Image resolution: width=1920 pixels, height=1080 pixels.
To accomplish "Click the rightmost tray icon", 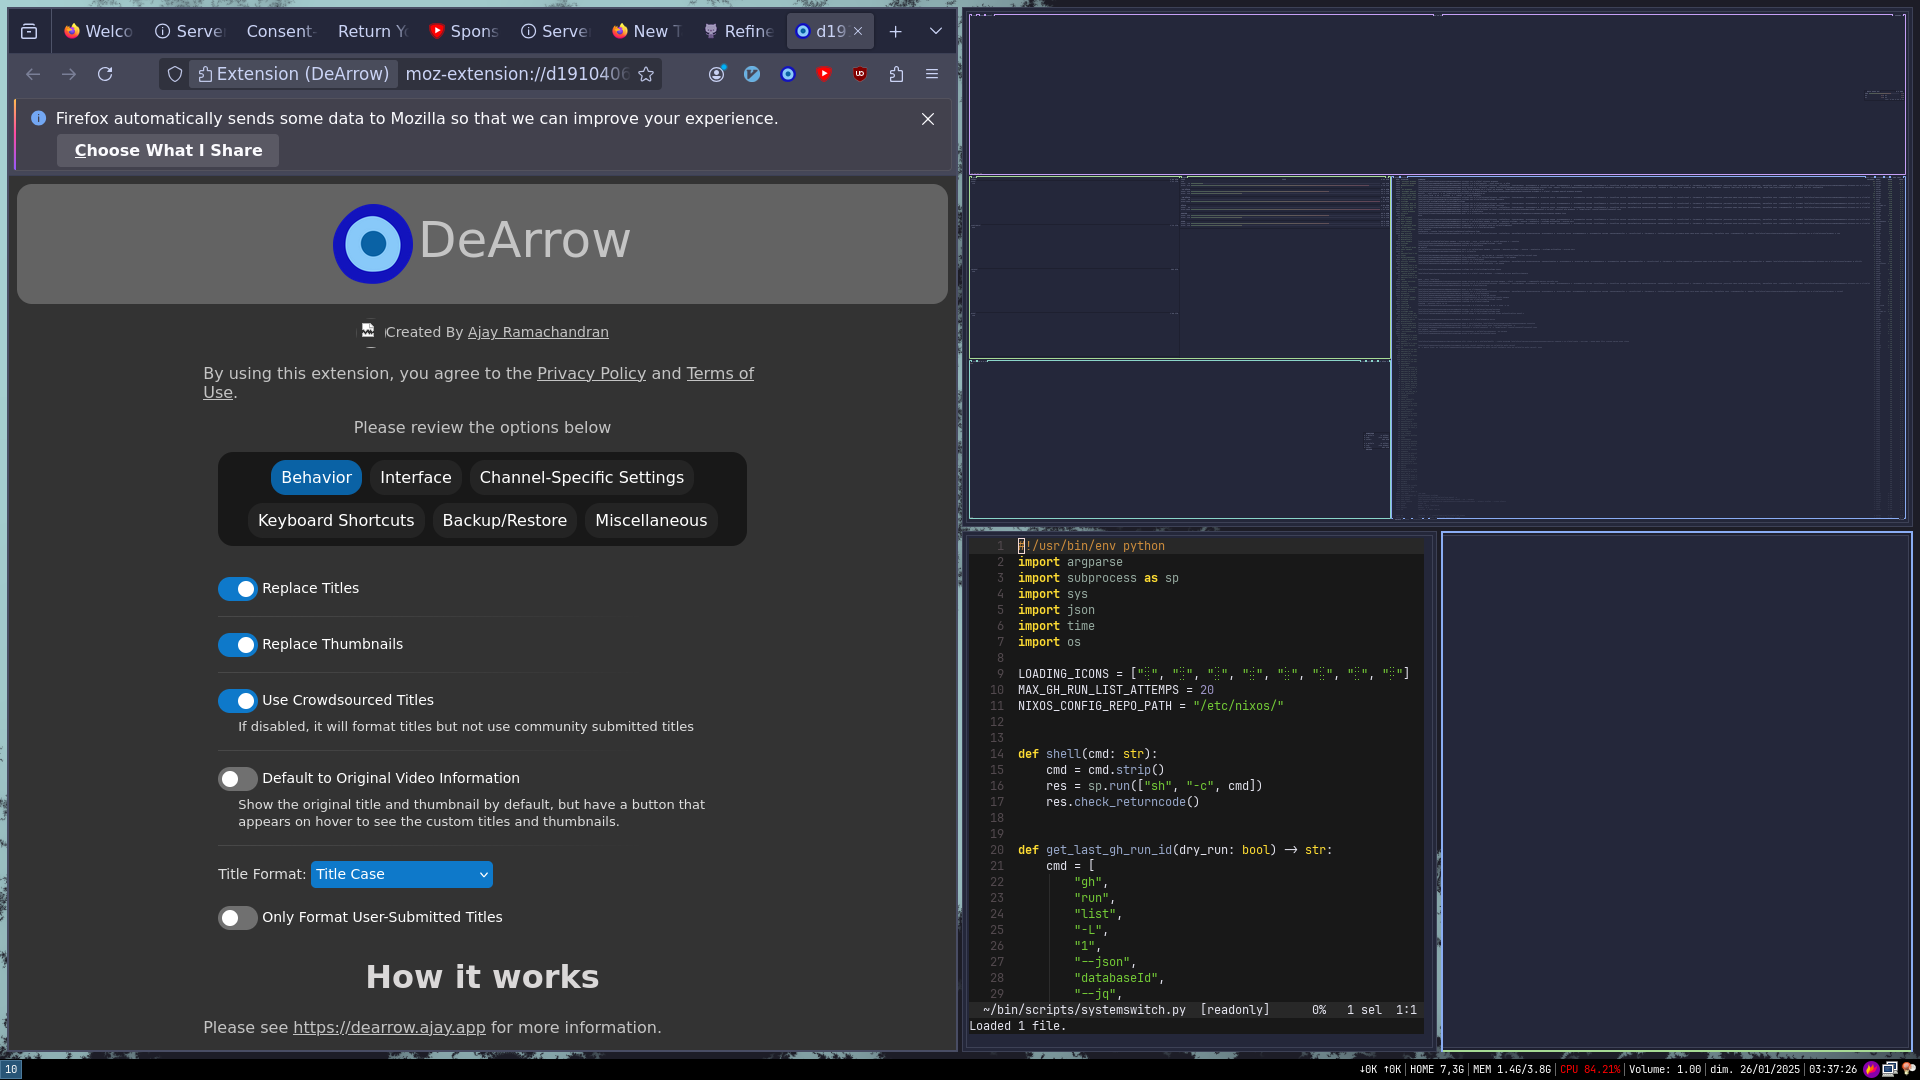I will tap(1908, 1069).
